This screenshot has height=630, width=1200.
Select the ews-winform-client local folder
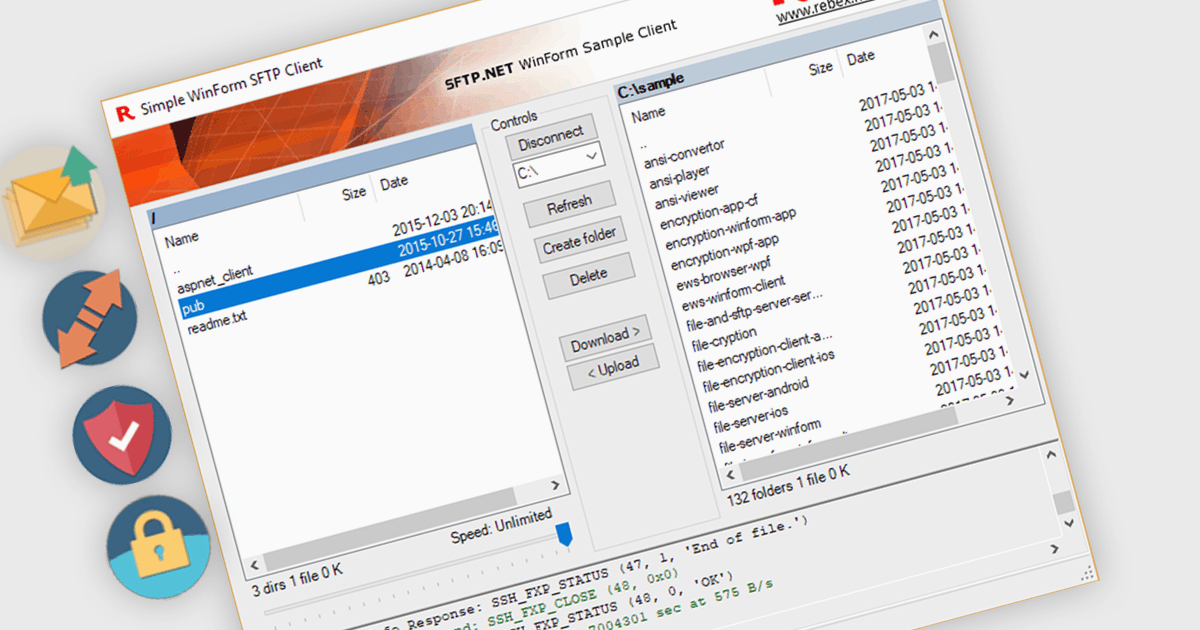(732, 294)
